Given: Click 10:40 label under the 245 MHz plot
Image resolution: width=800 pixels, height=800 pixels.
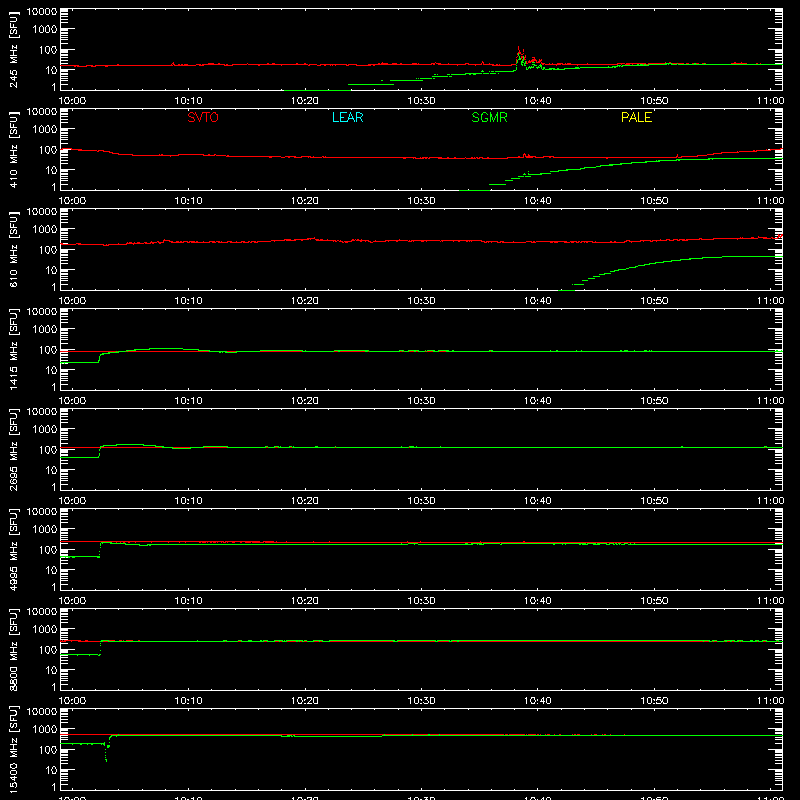Looking at the screenshot, I should coord(538,101).
